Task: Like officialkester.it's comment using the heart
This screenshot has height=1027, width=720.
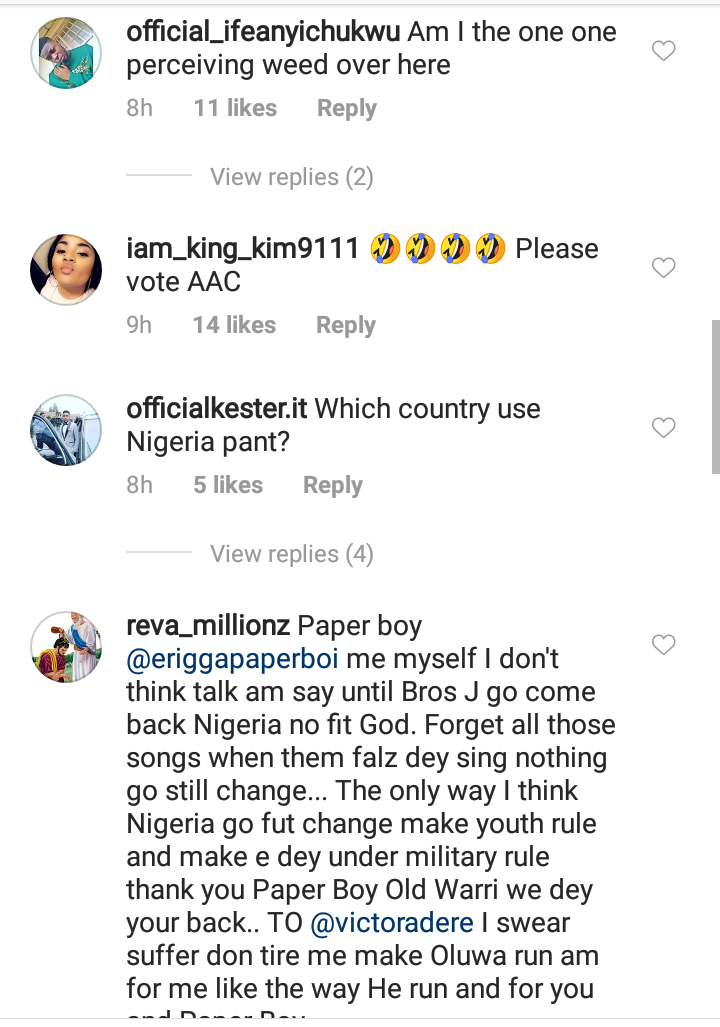Action: [x=664, y=428]
